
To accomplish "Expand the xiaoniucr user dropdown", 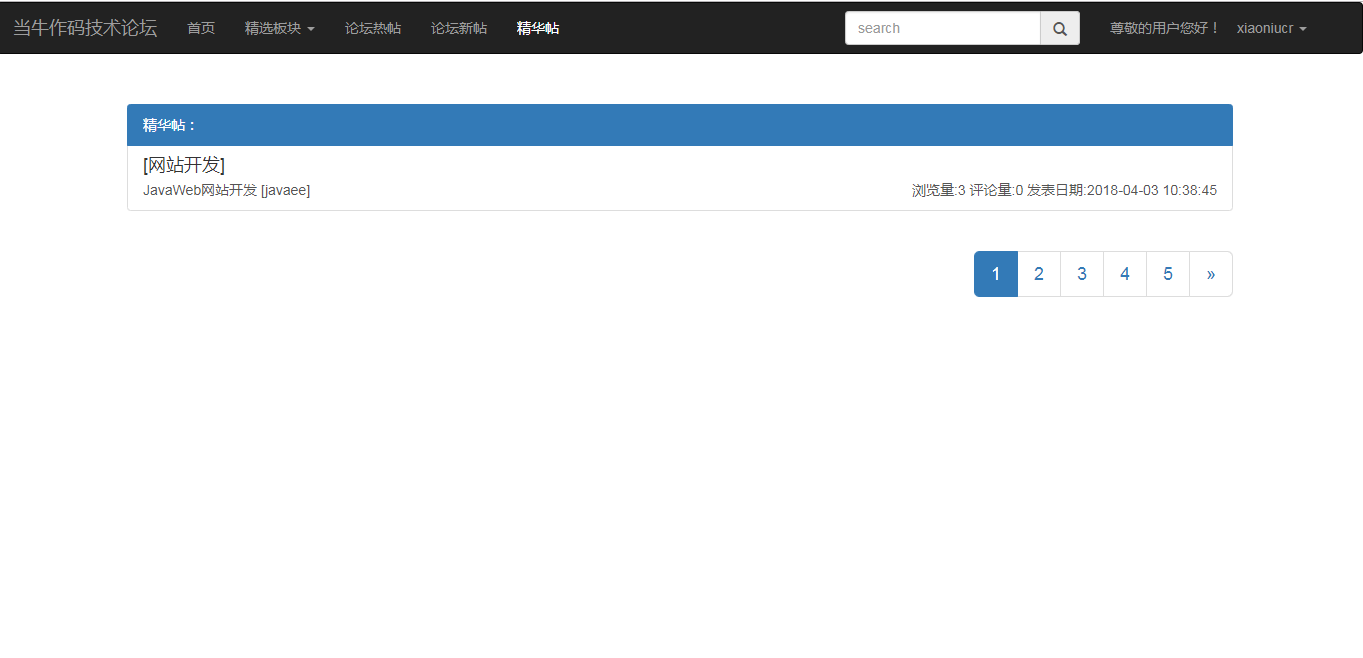I will pyautogui.click(x=1272, y=28).
